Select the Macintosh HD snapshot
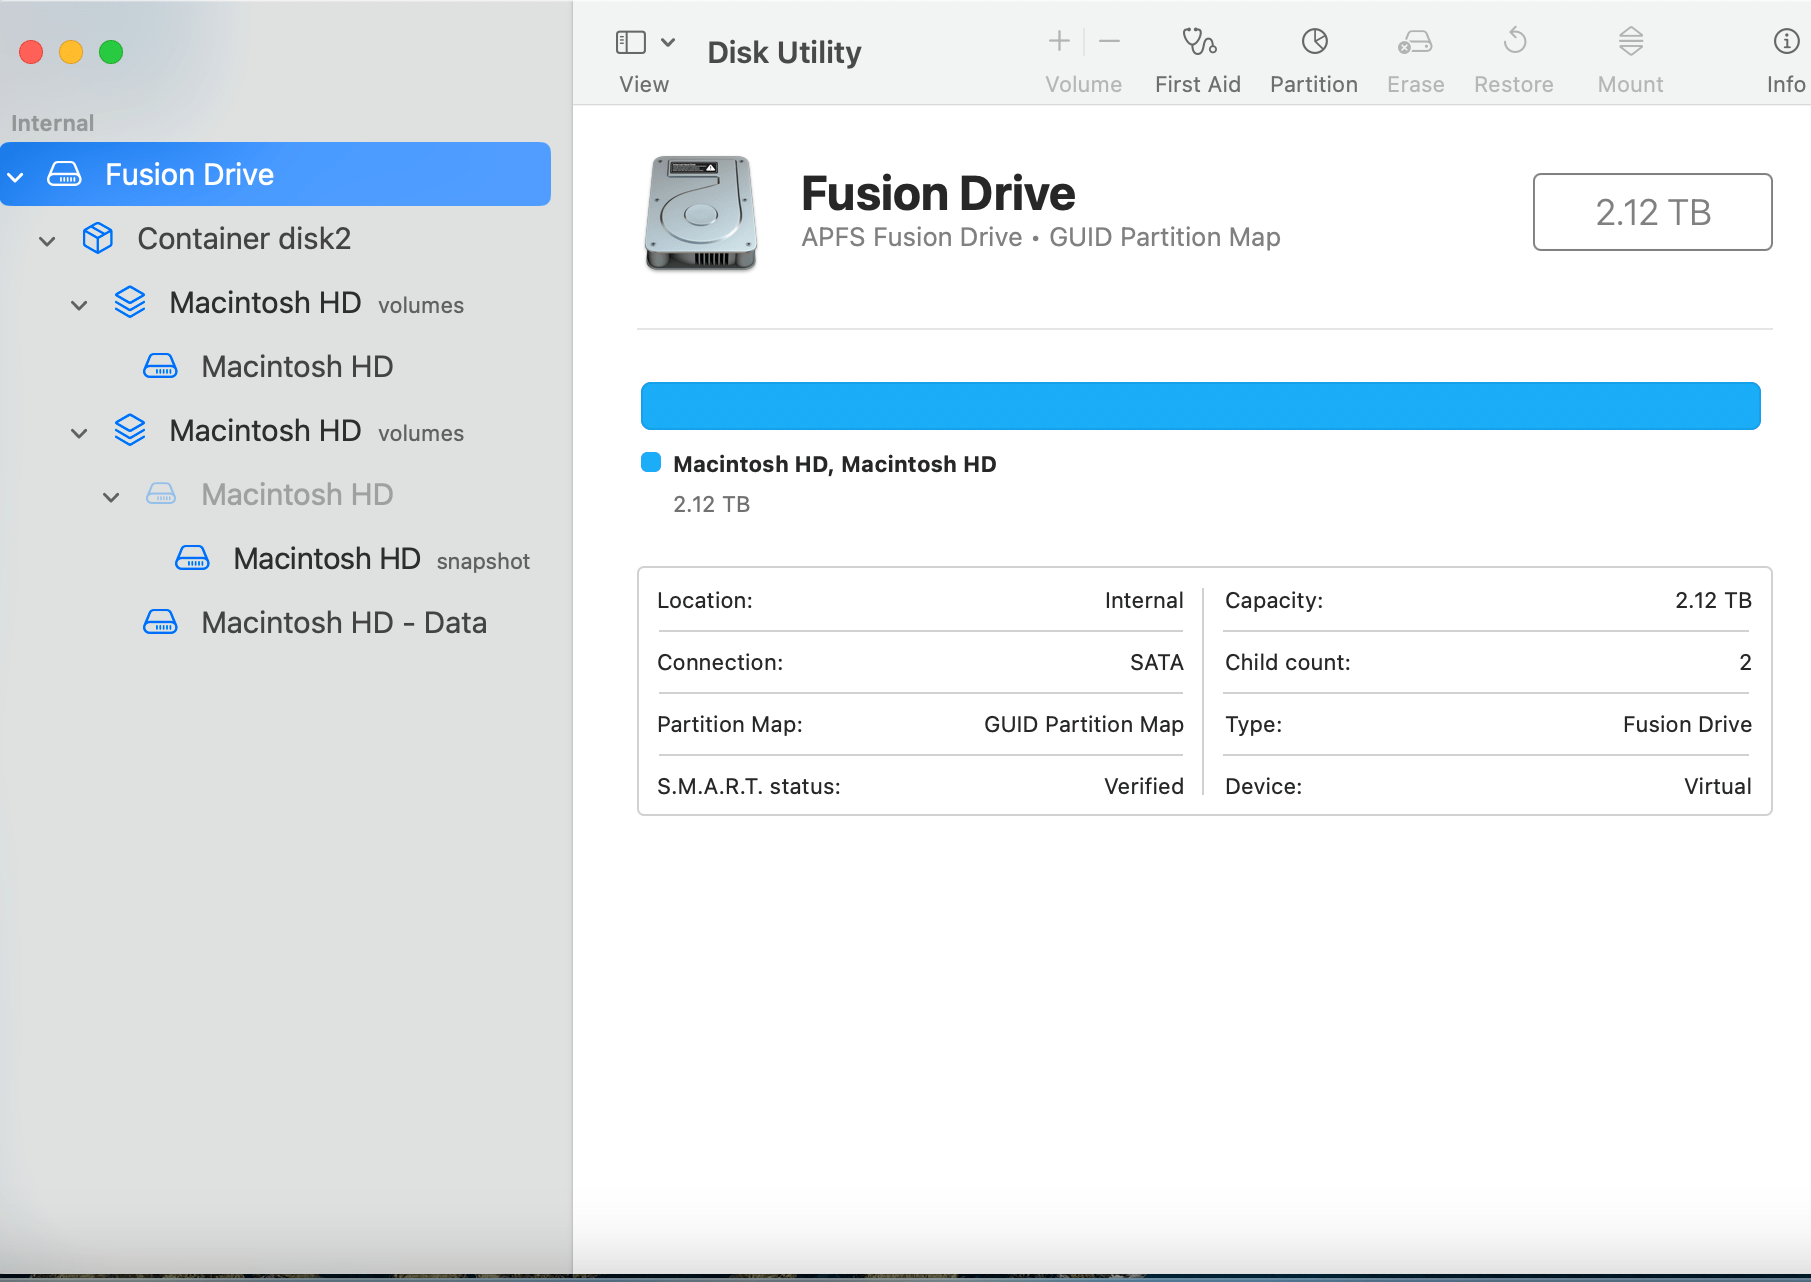 [327, 558]
